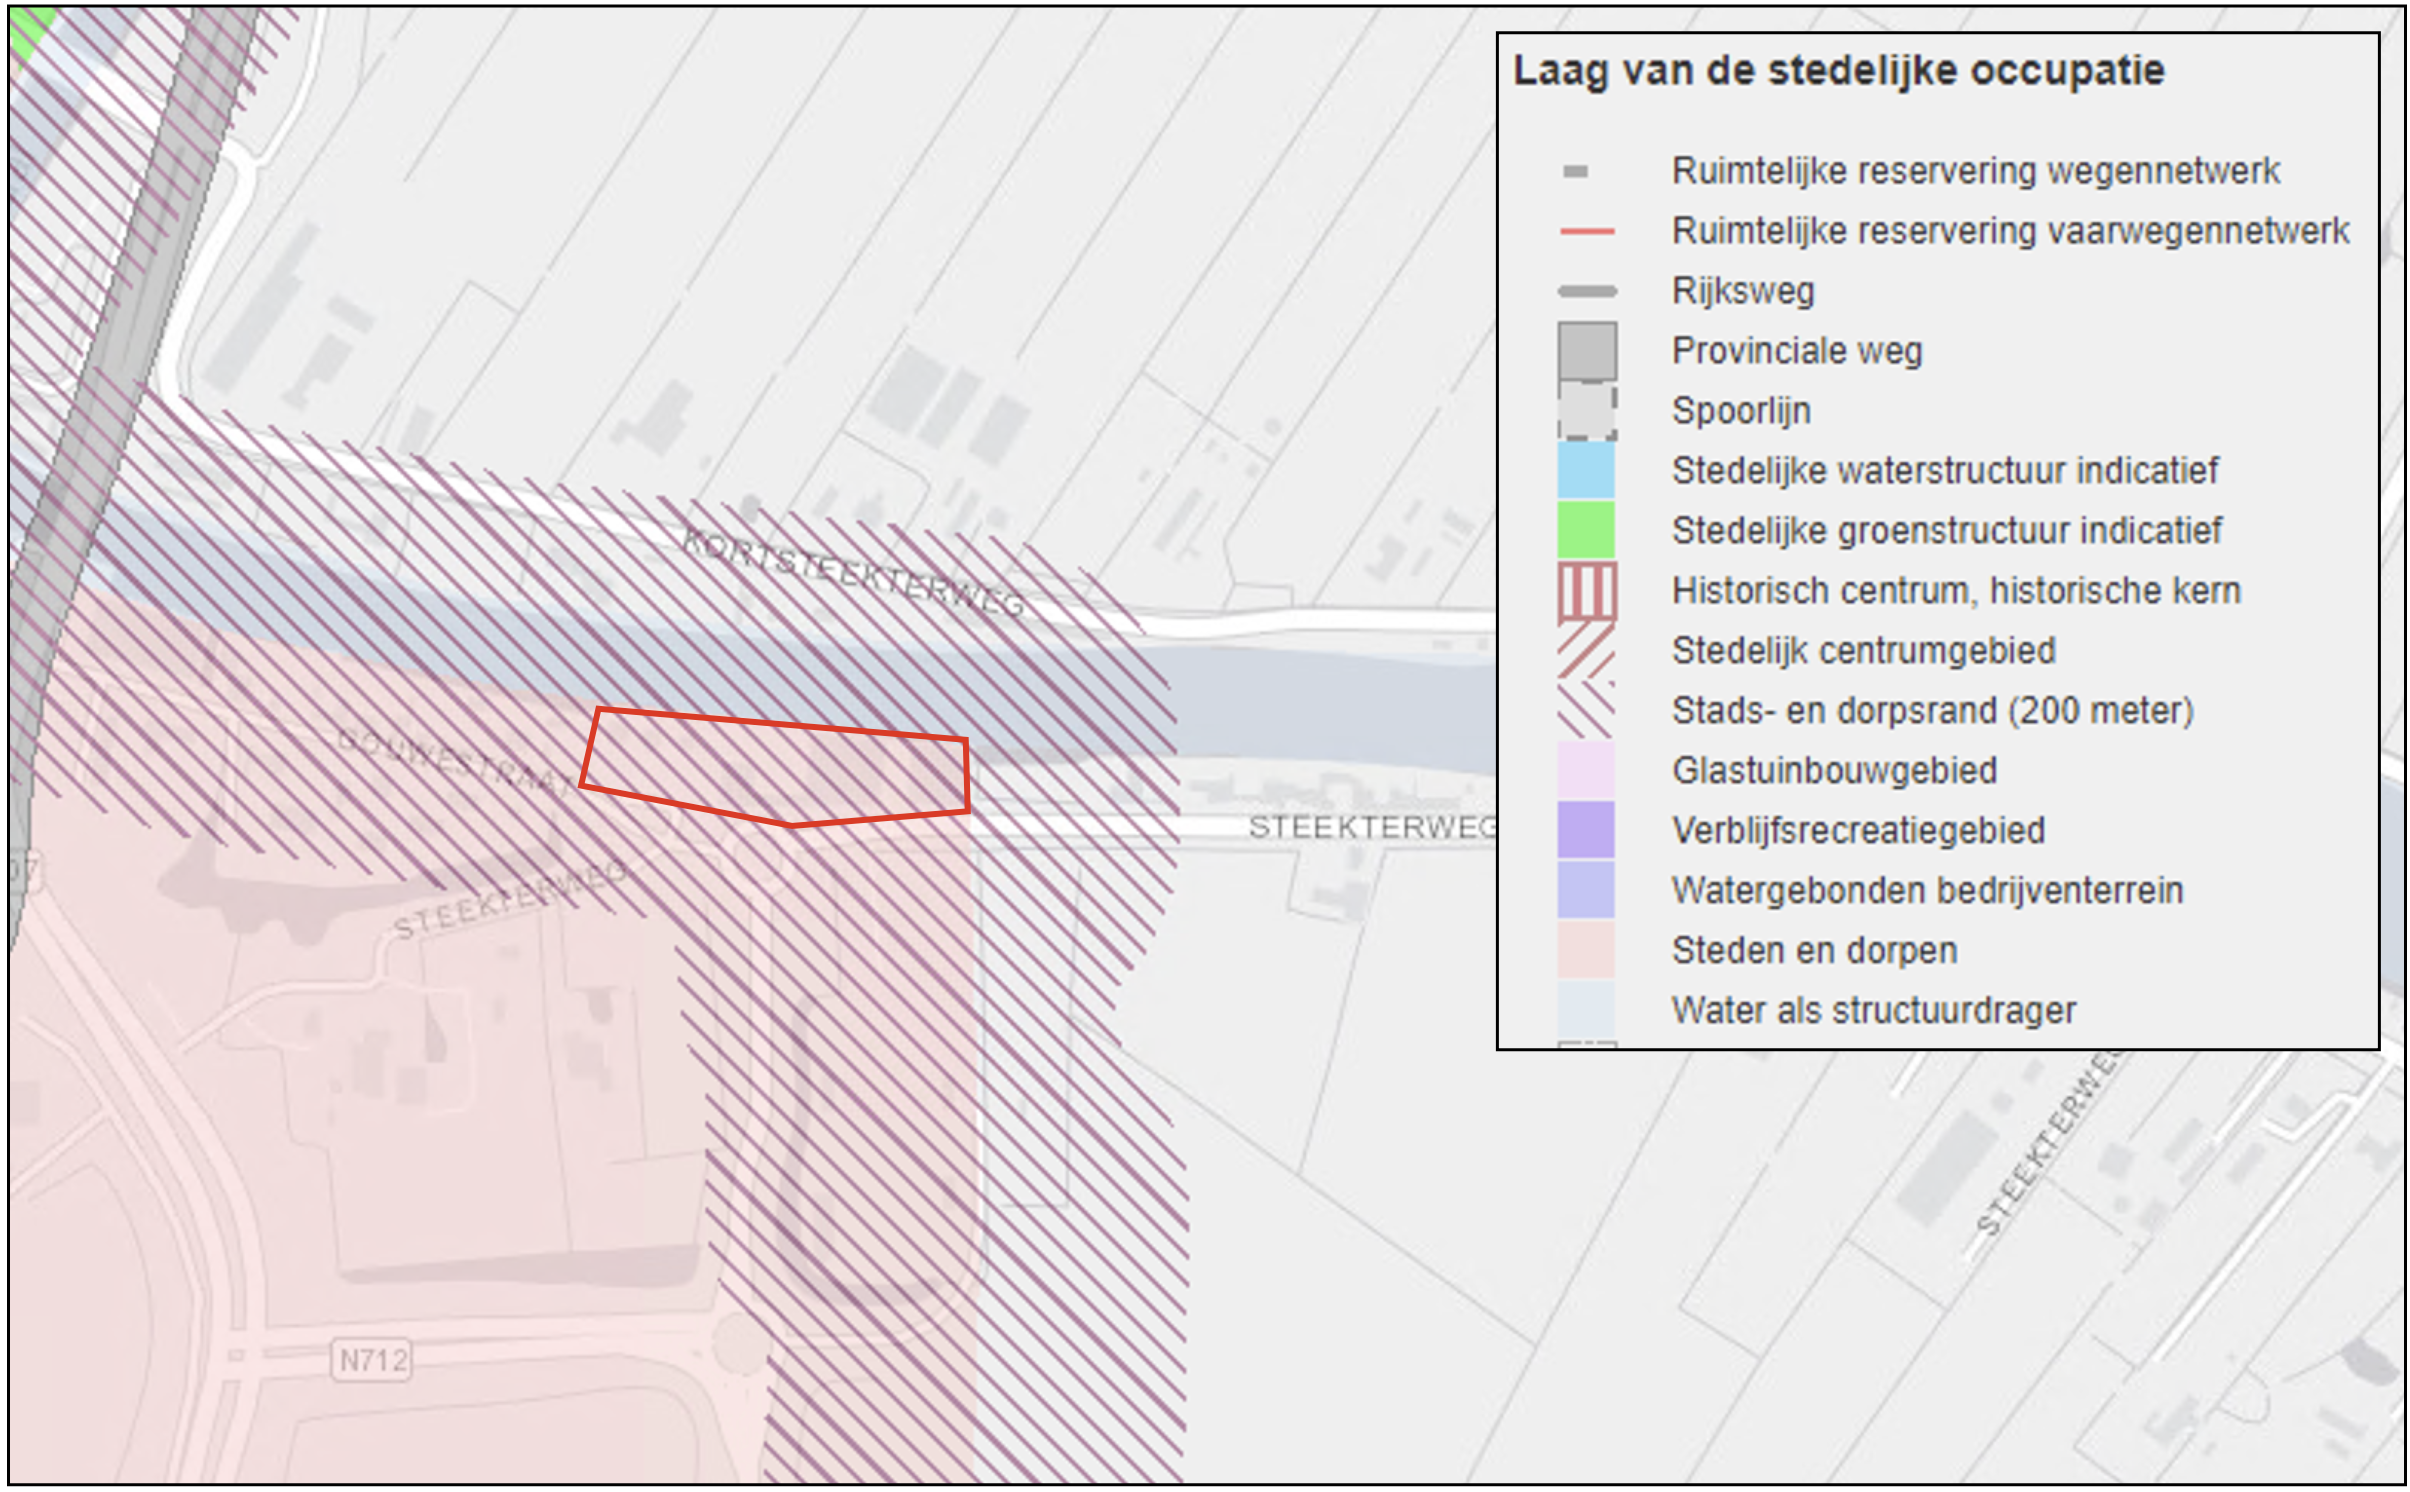Click the red vaarwegennetwerk line symbol
2410x1492 pixels.
click(1587, 232)
